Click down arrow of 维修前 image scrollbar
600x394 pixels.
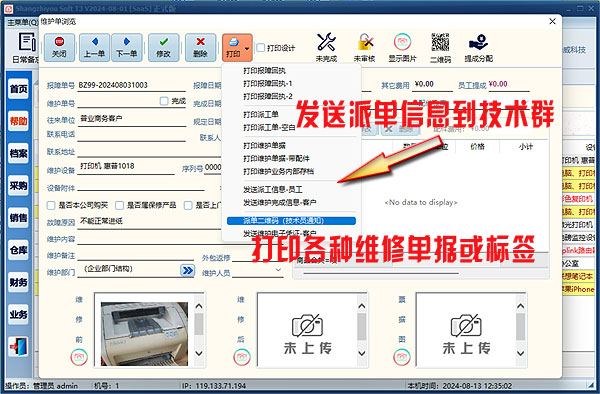[199, 353]
